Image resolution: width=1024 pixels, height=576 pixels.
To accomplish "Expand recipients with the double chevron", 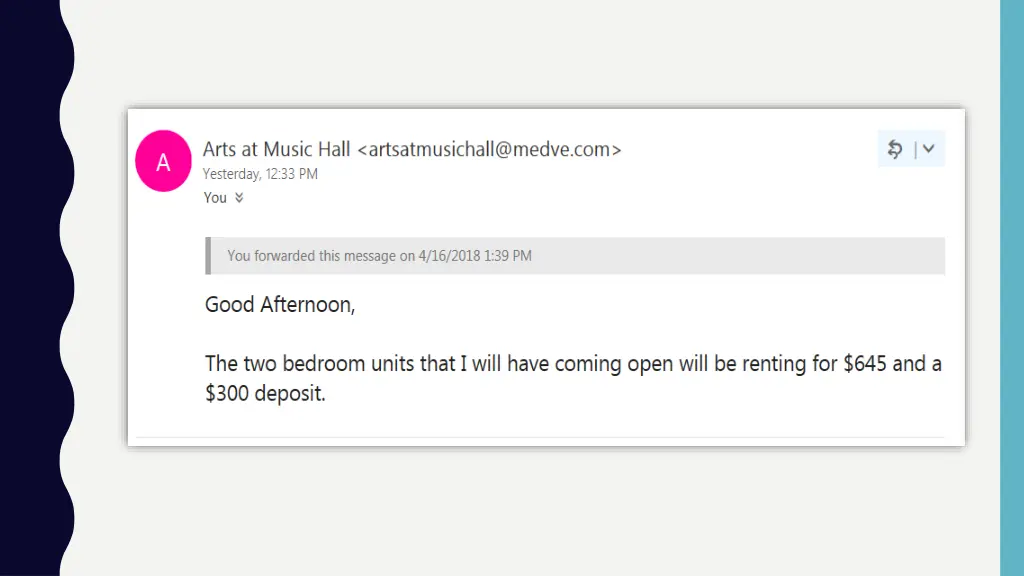I will (x=239, y=198).
